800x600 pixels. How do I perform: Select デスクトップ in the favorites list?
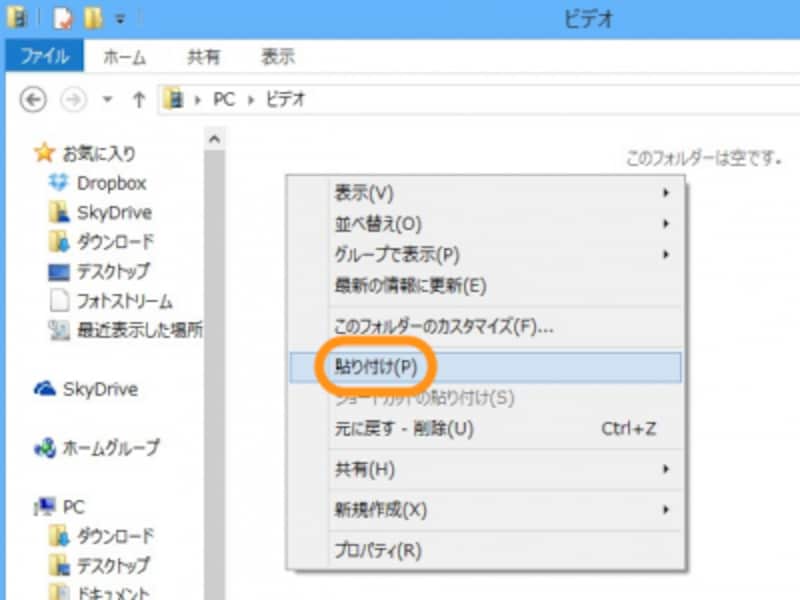(x=113, y=271)
